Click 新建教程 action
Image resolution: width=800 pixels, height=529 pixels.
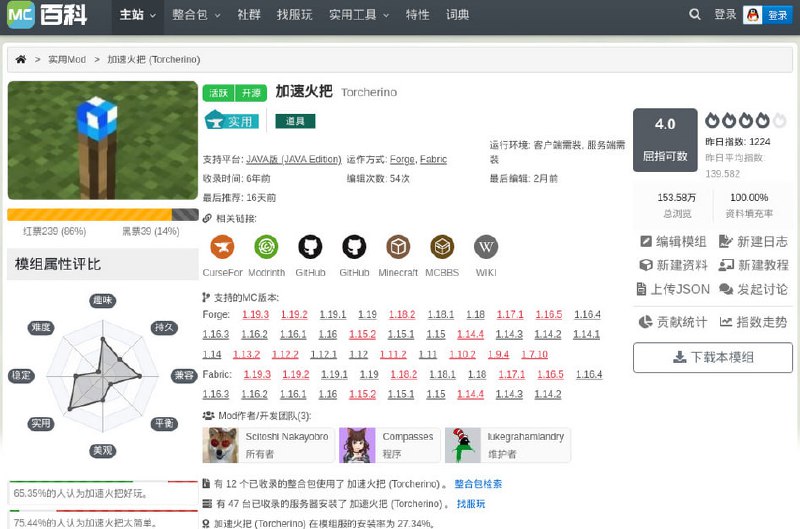[754, 265]
